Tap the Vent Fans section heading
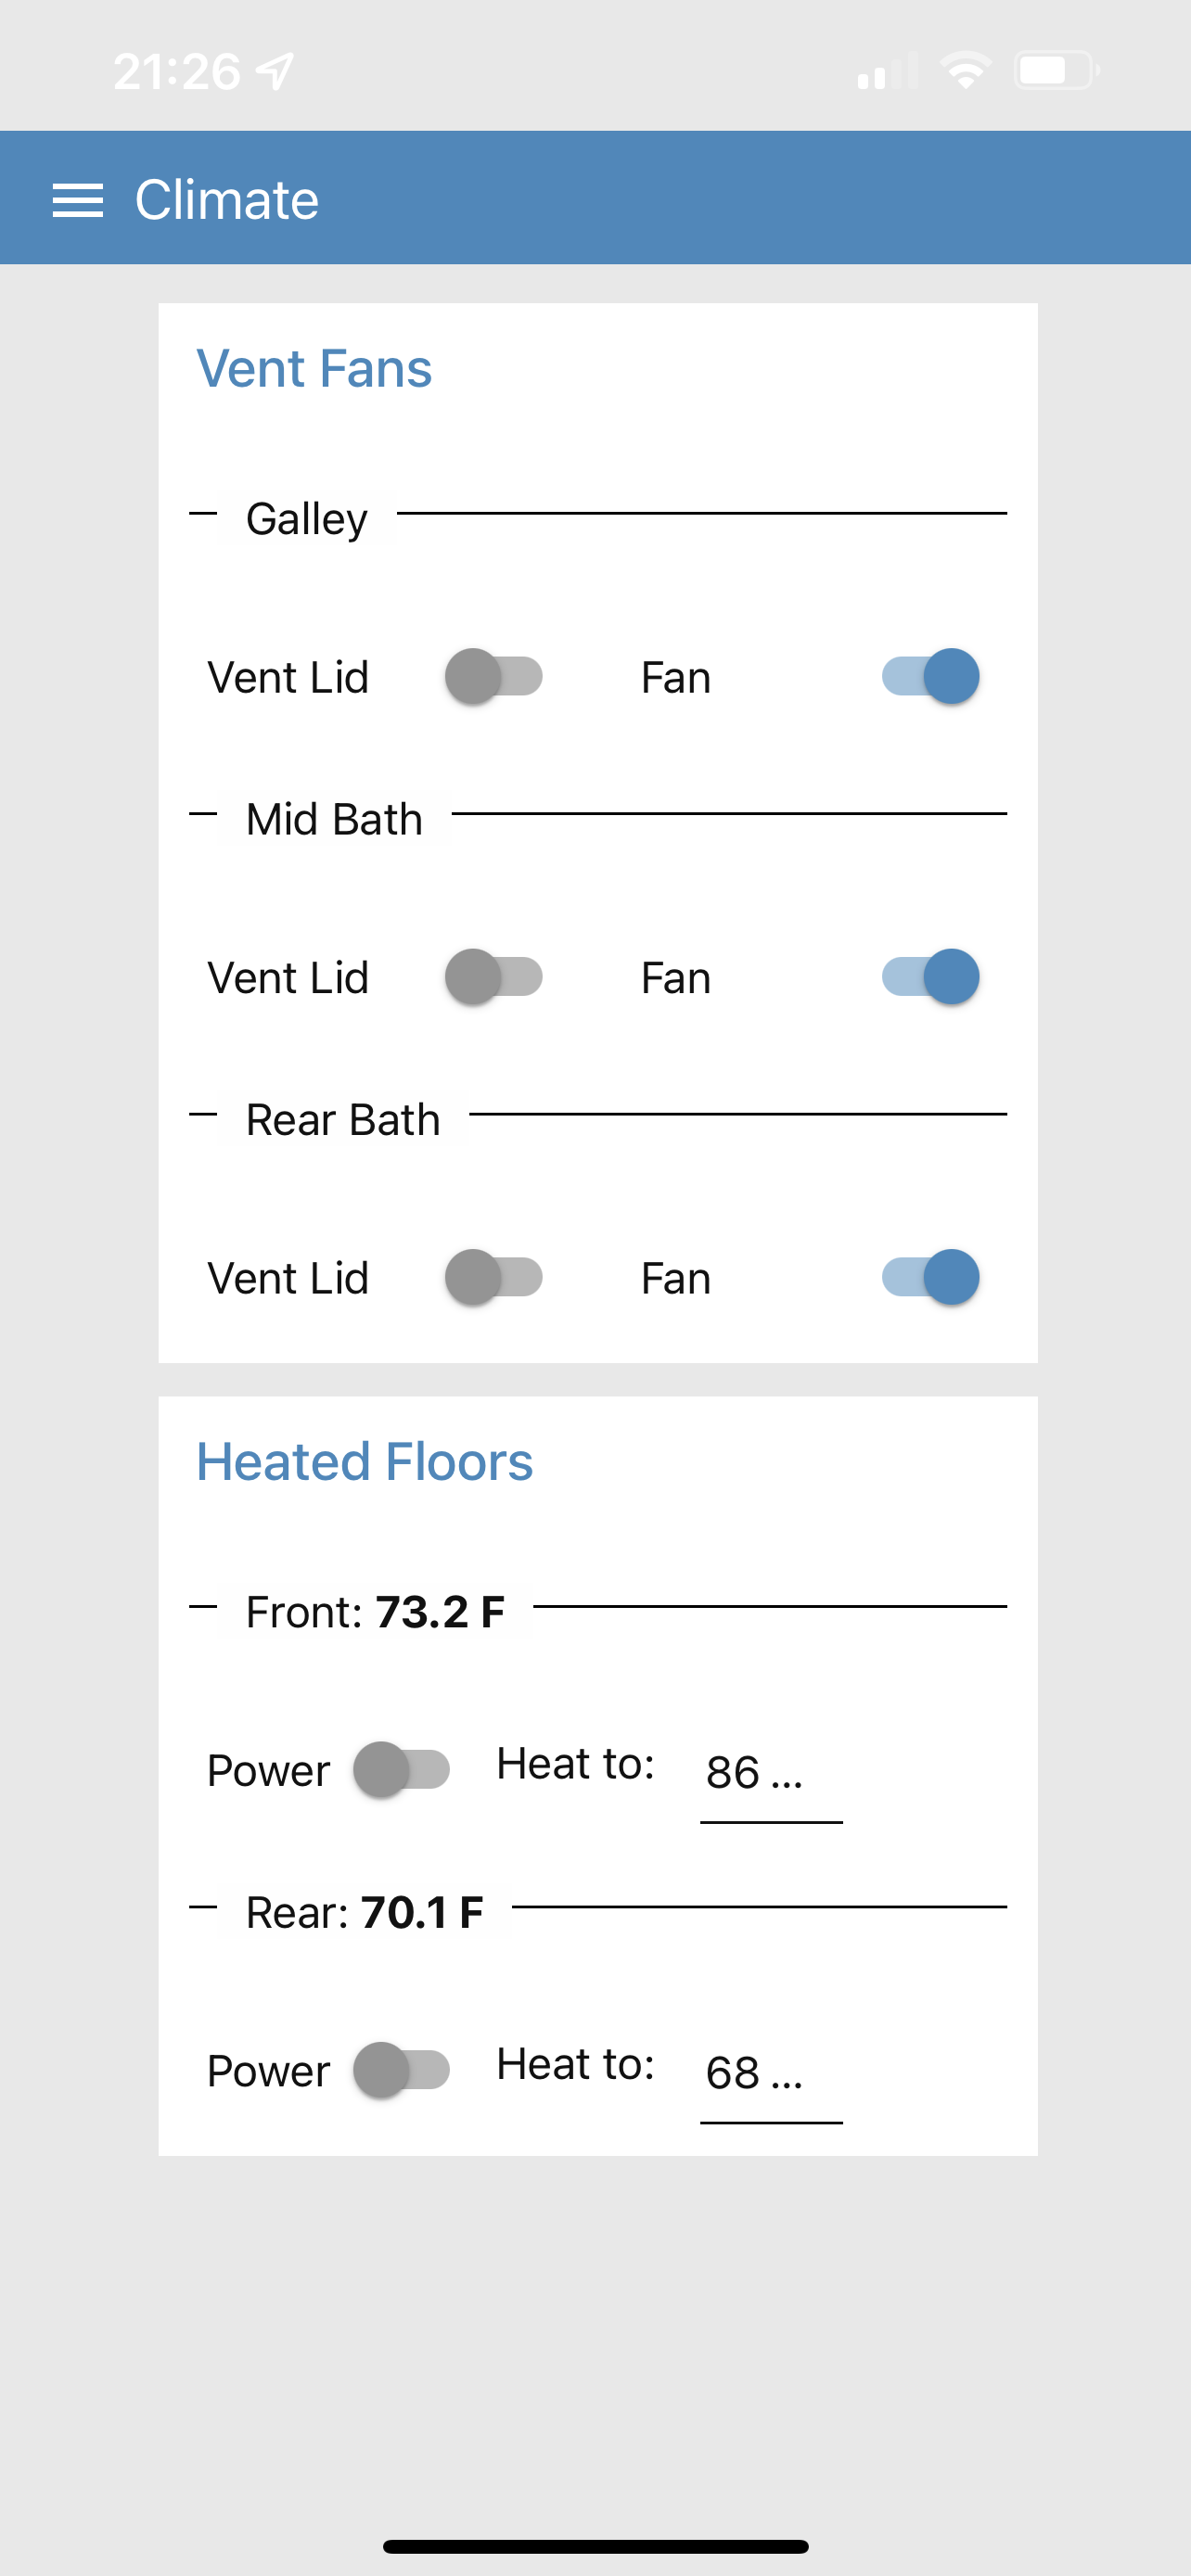 pos(314,368)
